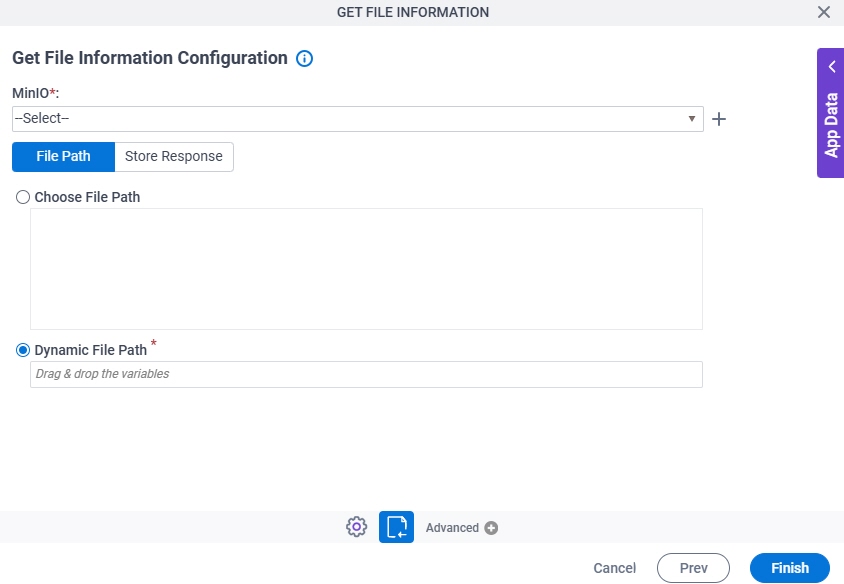Click the Get File Information Configuration heading
Image resolution: width=844 pixels, height=584 pixels.
coord(150,58)
